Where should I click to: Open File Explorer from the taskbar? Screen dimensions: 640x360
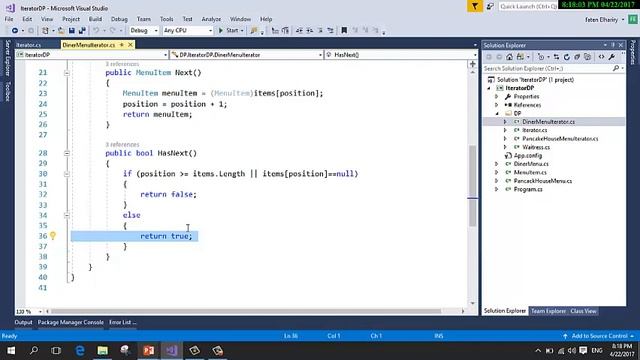[x=102, y=351]
